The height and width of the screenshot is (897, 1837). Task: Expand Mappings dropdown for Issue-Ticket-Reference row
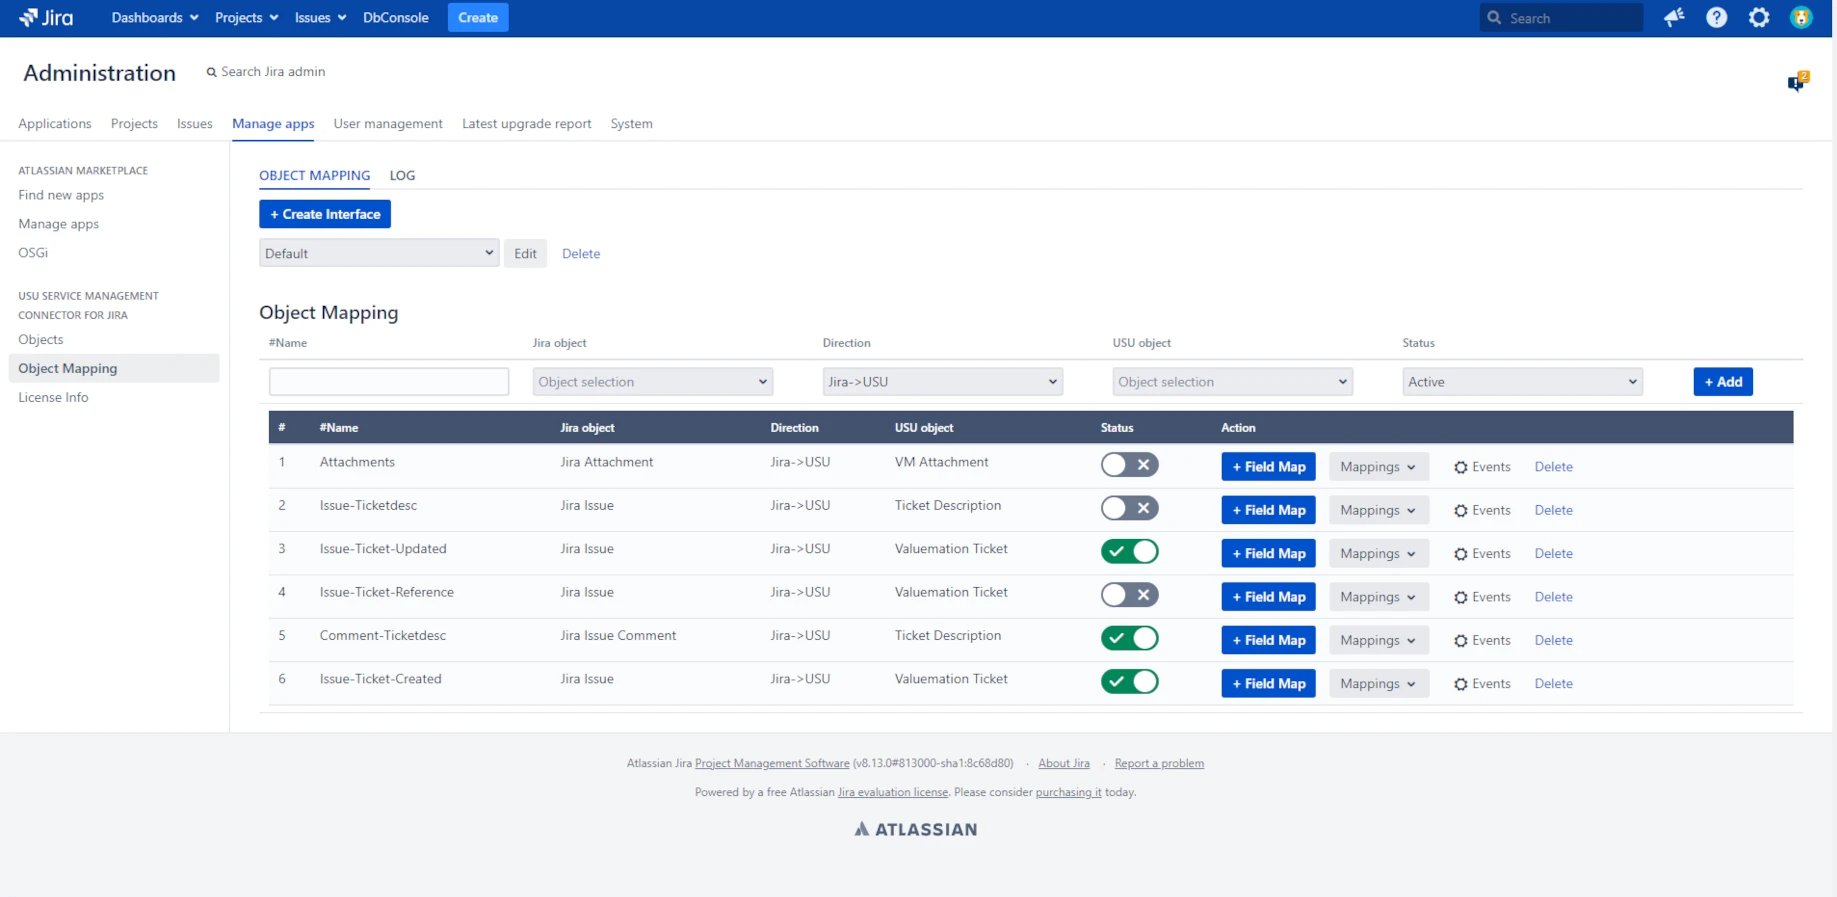(x=1379, y=597)
